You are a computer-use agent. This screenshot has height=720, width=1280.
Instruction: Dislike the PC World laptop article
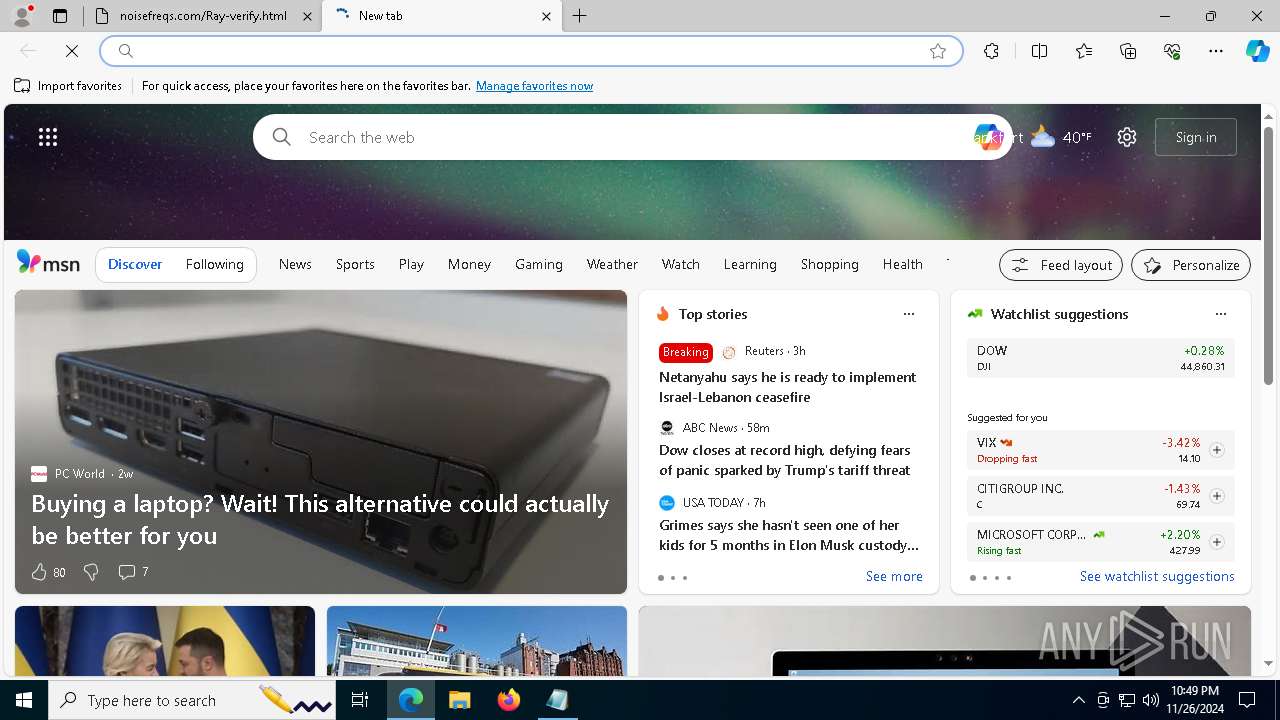91,572
